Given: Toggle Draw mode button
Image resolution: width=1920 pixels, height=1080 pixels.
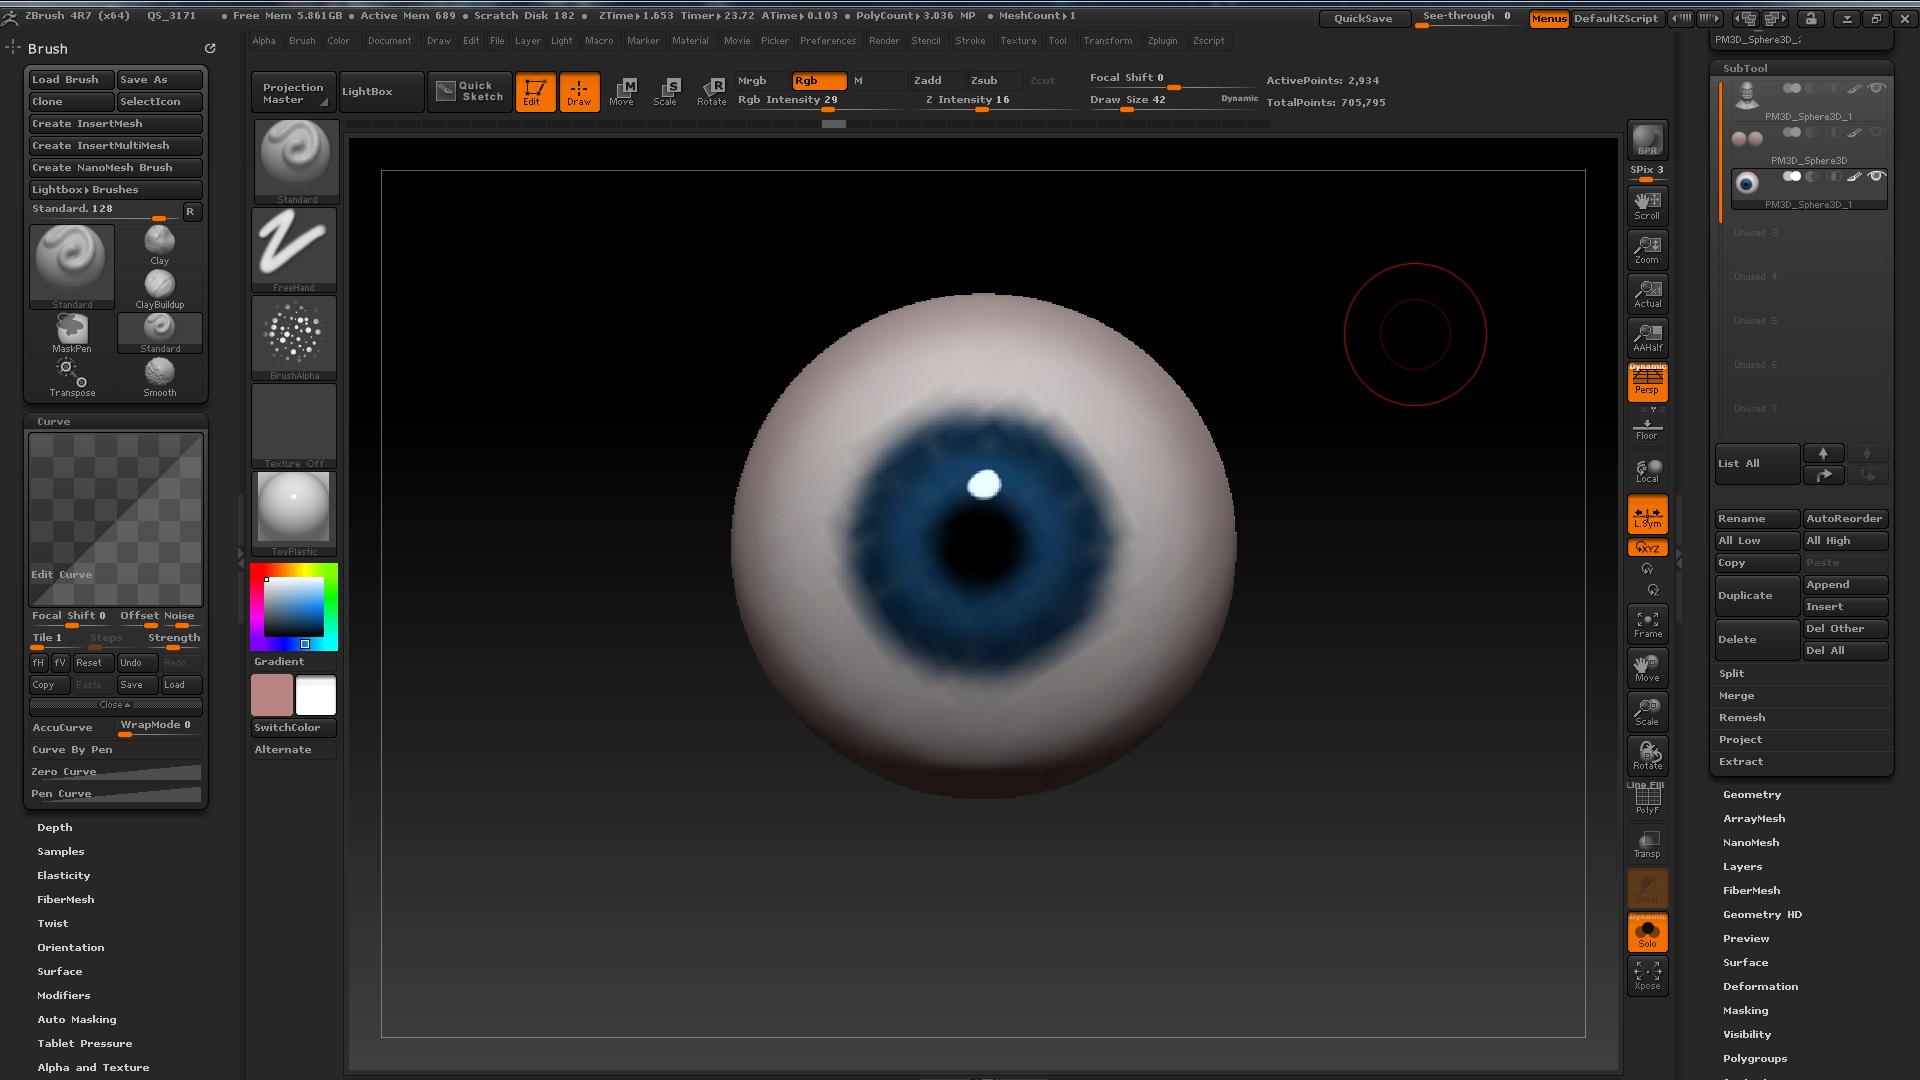Looking at the screenshot, I should pyautogui.click(x=579, y=92).
